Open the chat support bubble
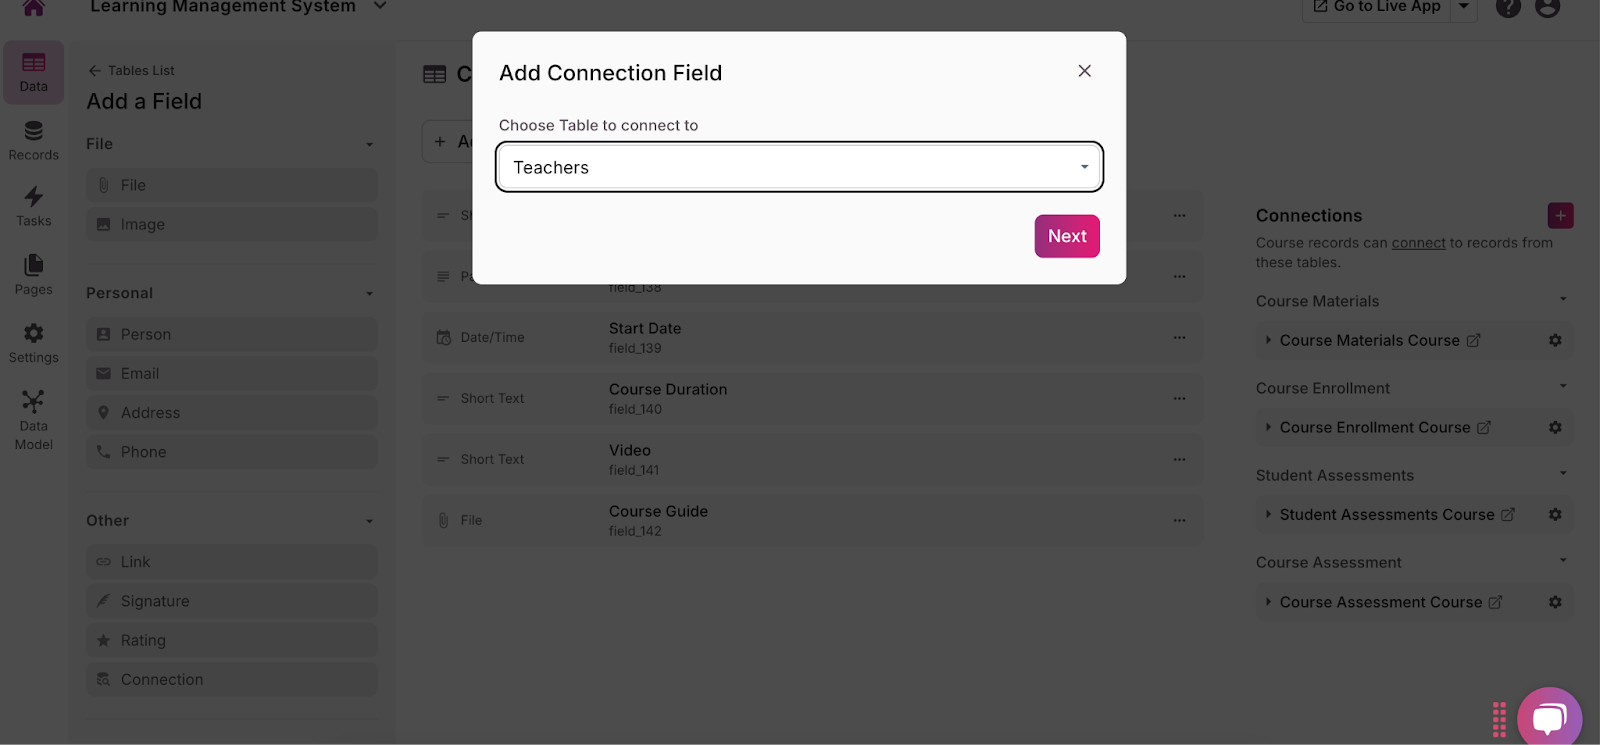Screen dimensions: 1600x745 click(x=1549, y=717)
